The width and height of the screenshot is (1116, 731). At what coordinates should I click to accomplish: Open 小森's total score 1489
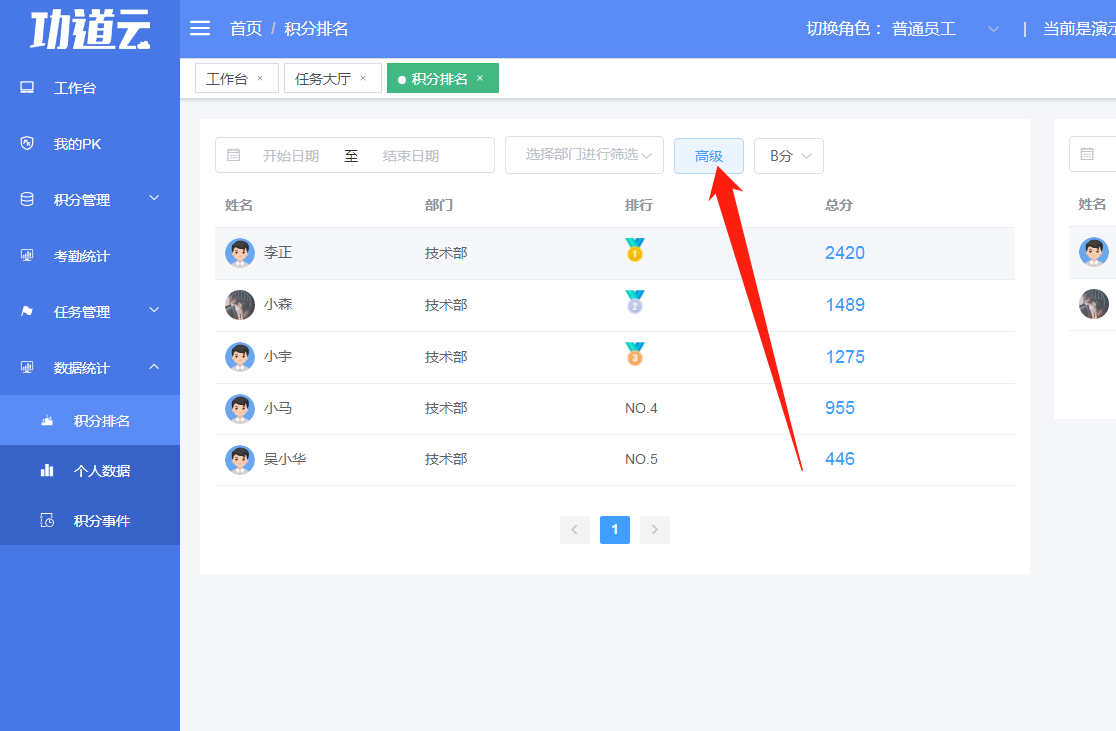845,305
